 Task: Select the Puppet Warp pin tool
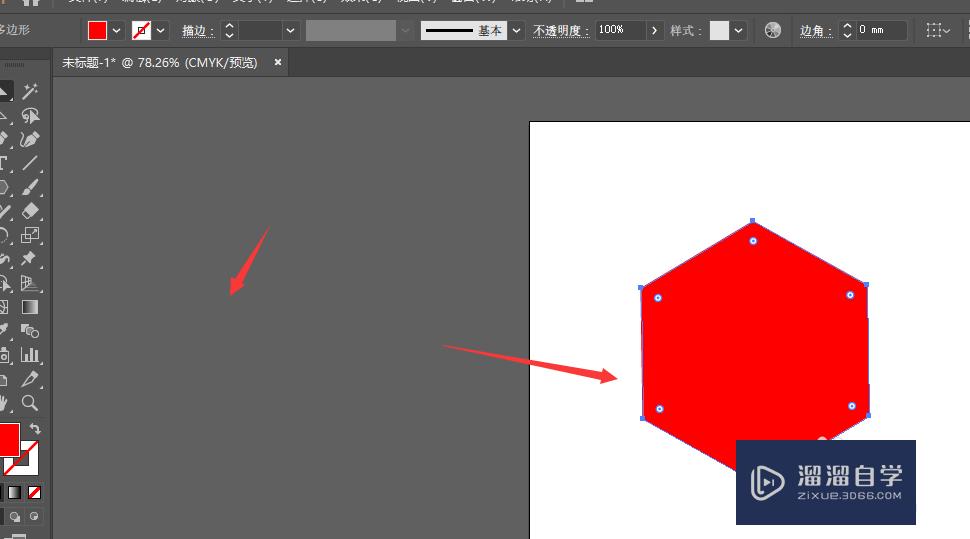(30, 259)
